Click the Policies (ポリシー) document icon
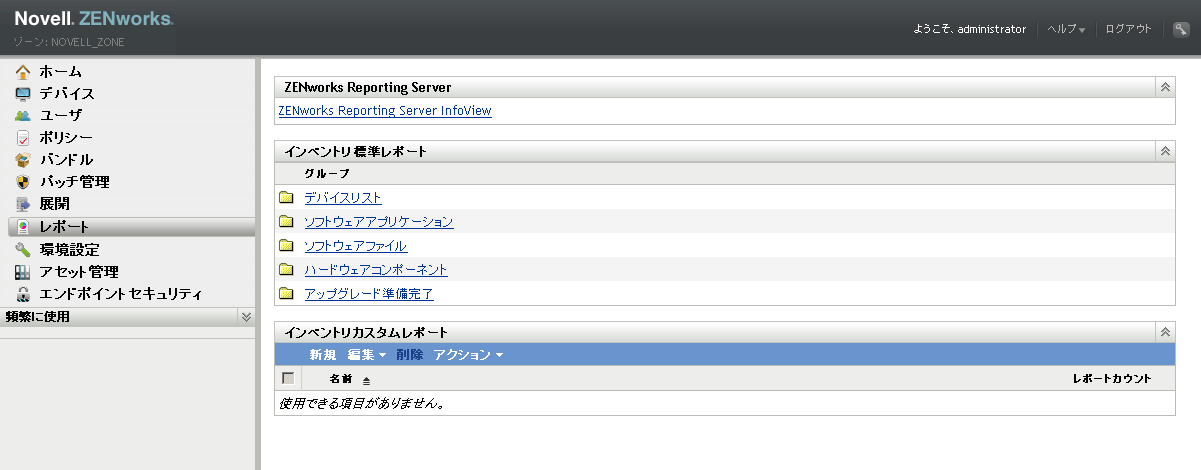 coord(23,138)
